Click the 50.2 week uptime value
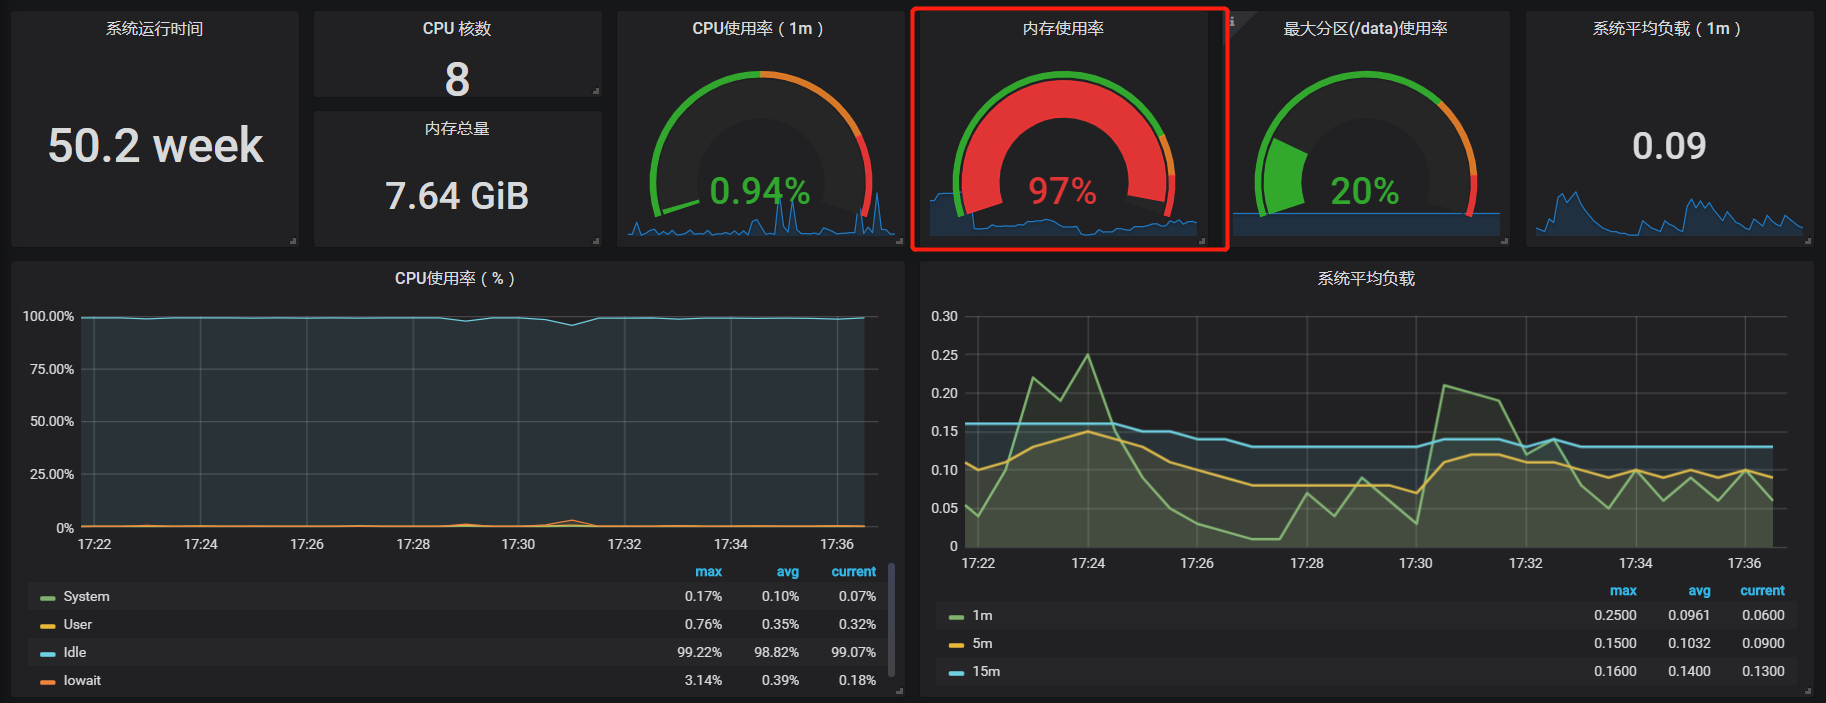 155,145
